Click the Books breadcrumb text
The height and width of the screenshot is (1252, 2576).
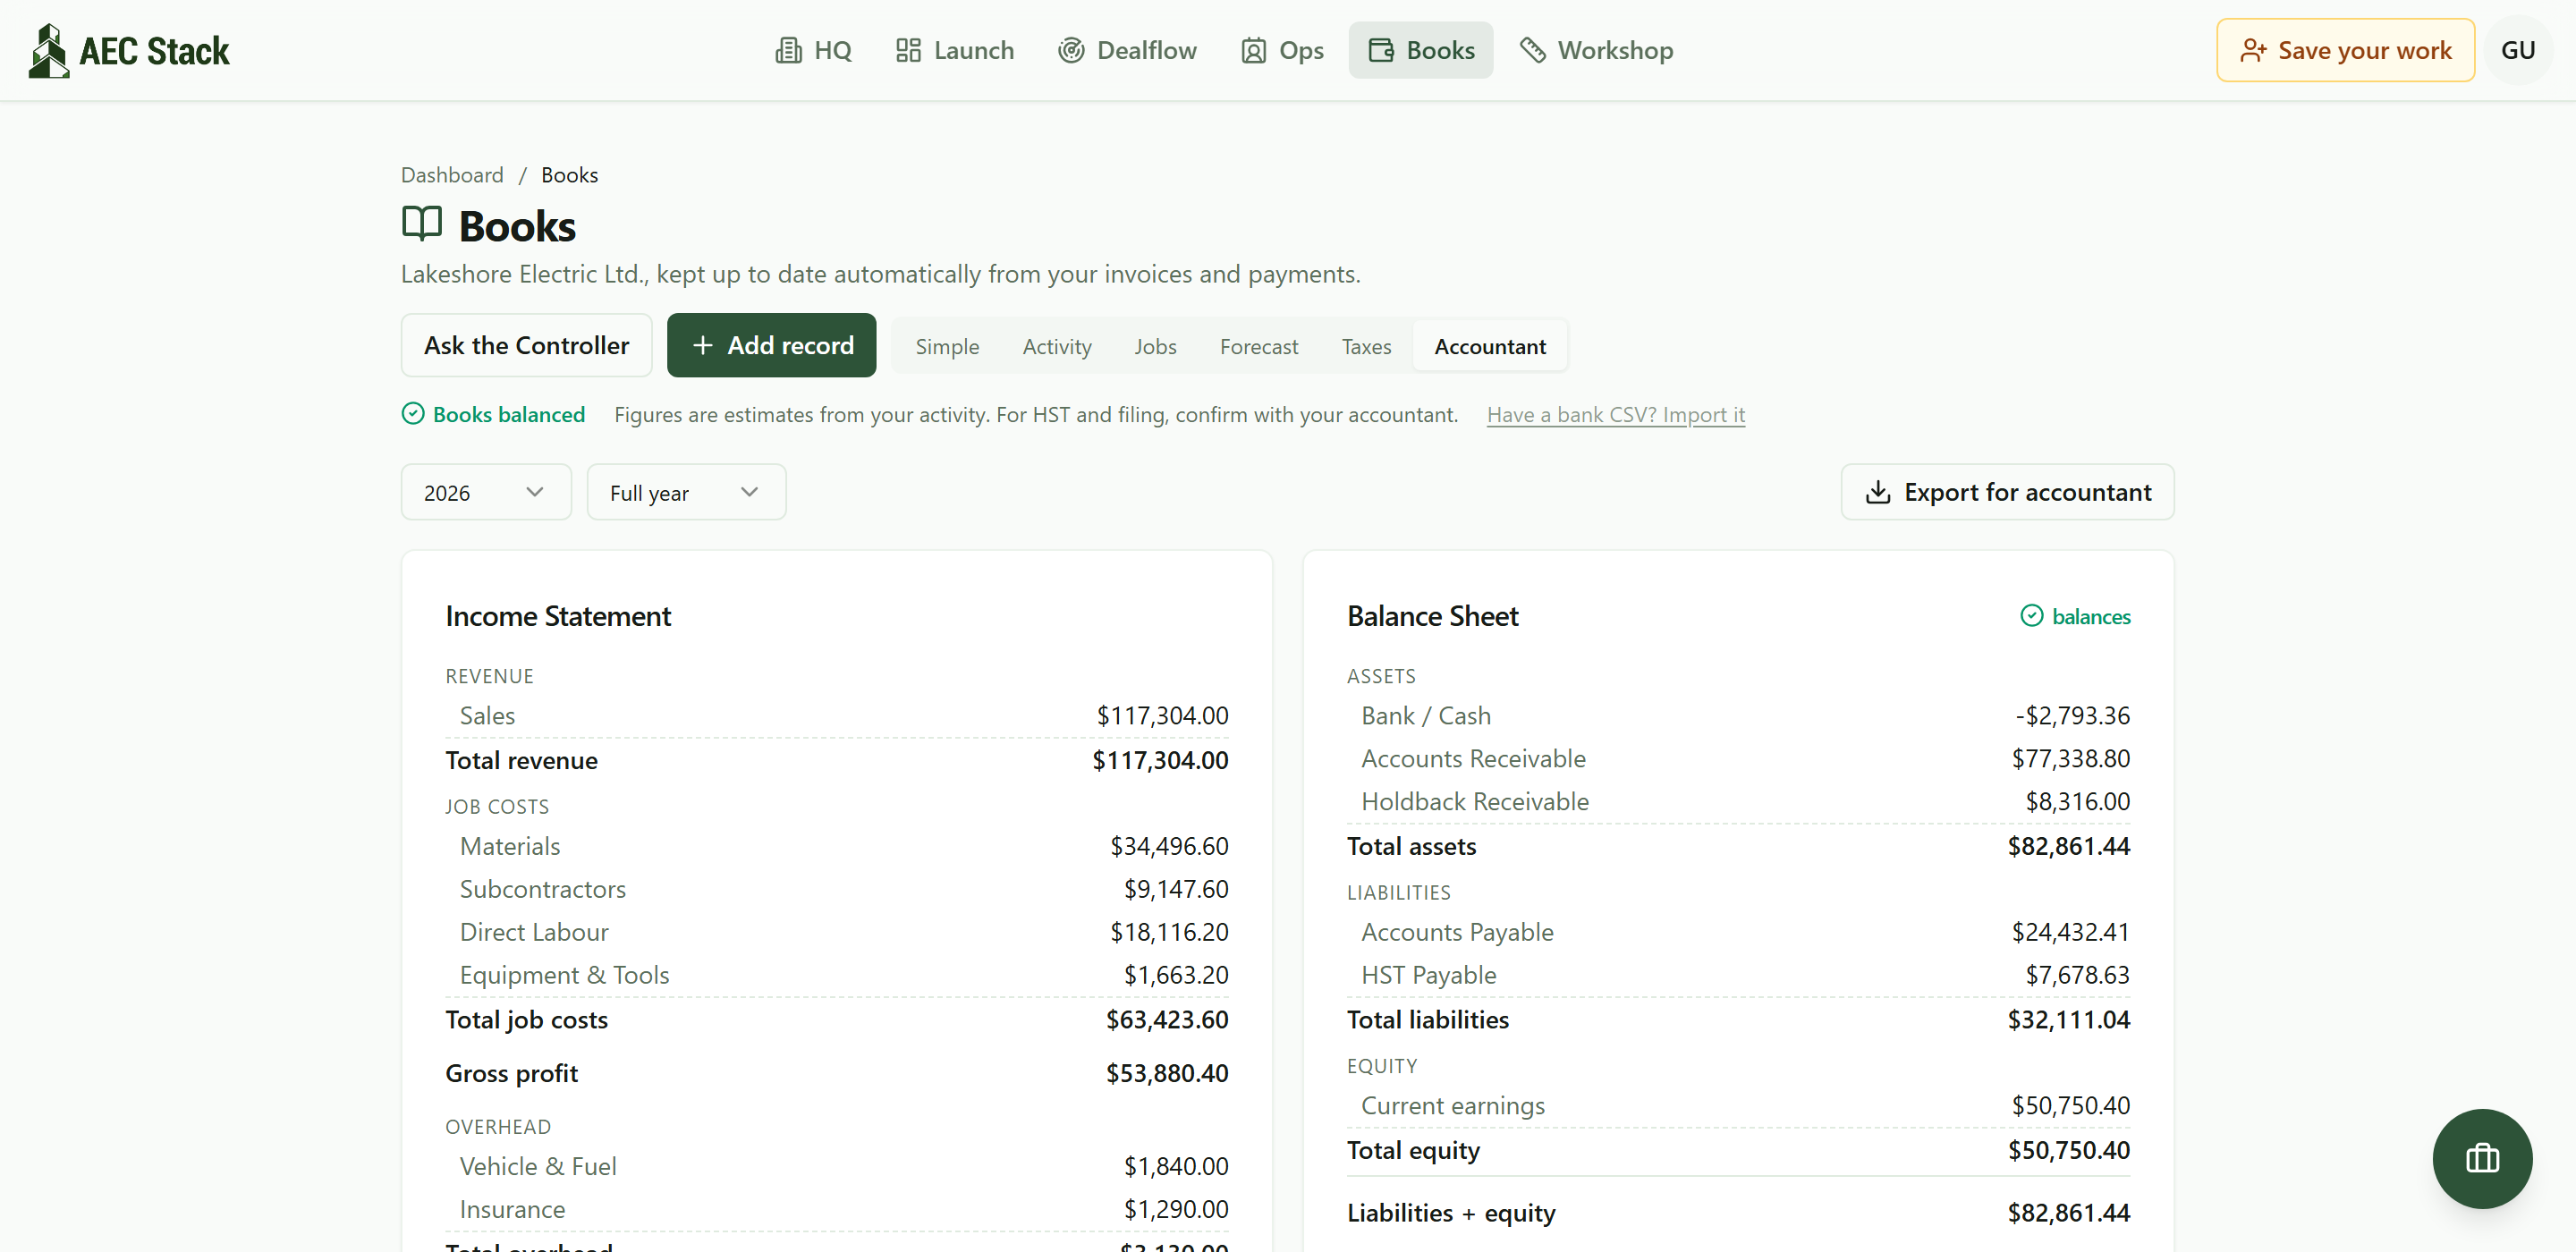tap(569, 175)
